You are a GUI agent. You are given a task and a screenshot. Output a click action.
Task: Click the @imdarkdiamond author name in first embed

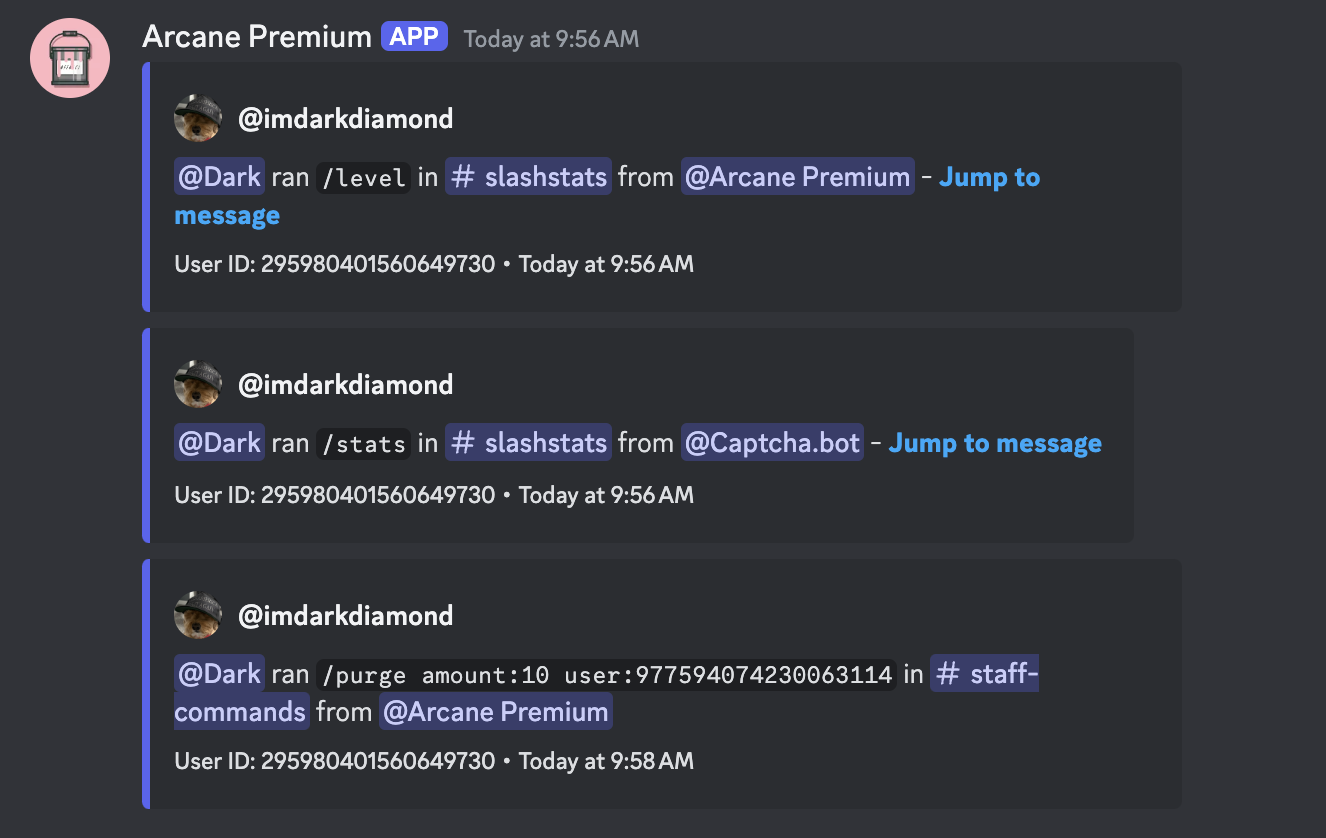click(x=345, y=119)
